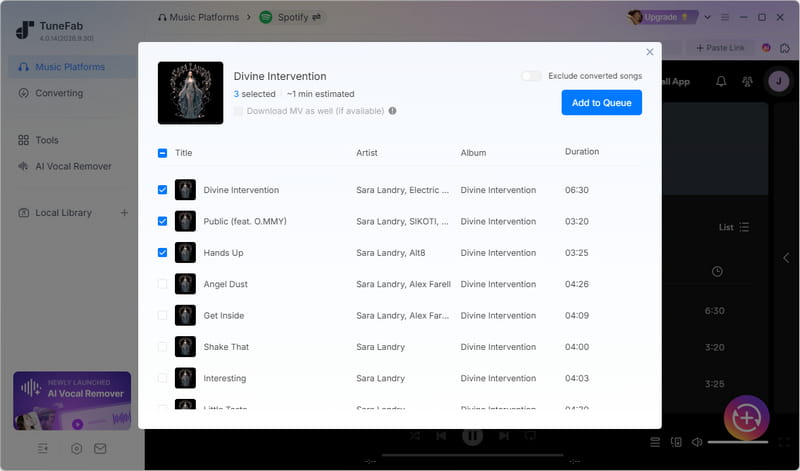The width and height of the screenshot is (800, 471).
Task: Pause playback with the pause button
Action: (x=472, y=435)
